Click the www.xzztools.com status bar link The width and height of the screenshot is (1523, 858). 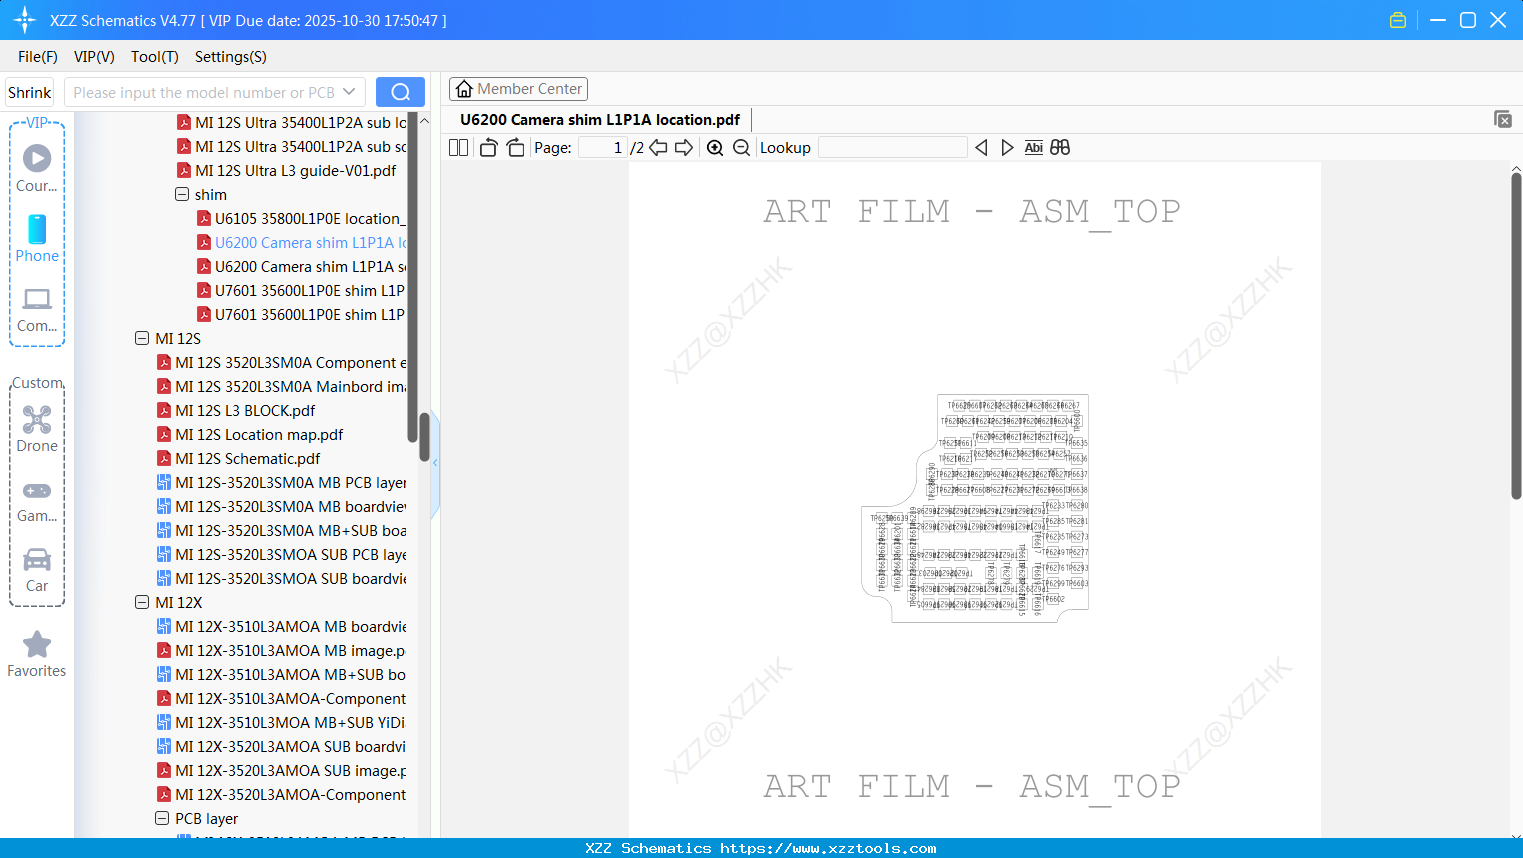pos(828,848)
